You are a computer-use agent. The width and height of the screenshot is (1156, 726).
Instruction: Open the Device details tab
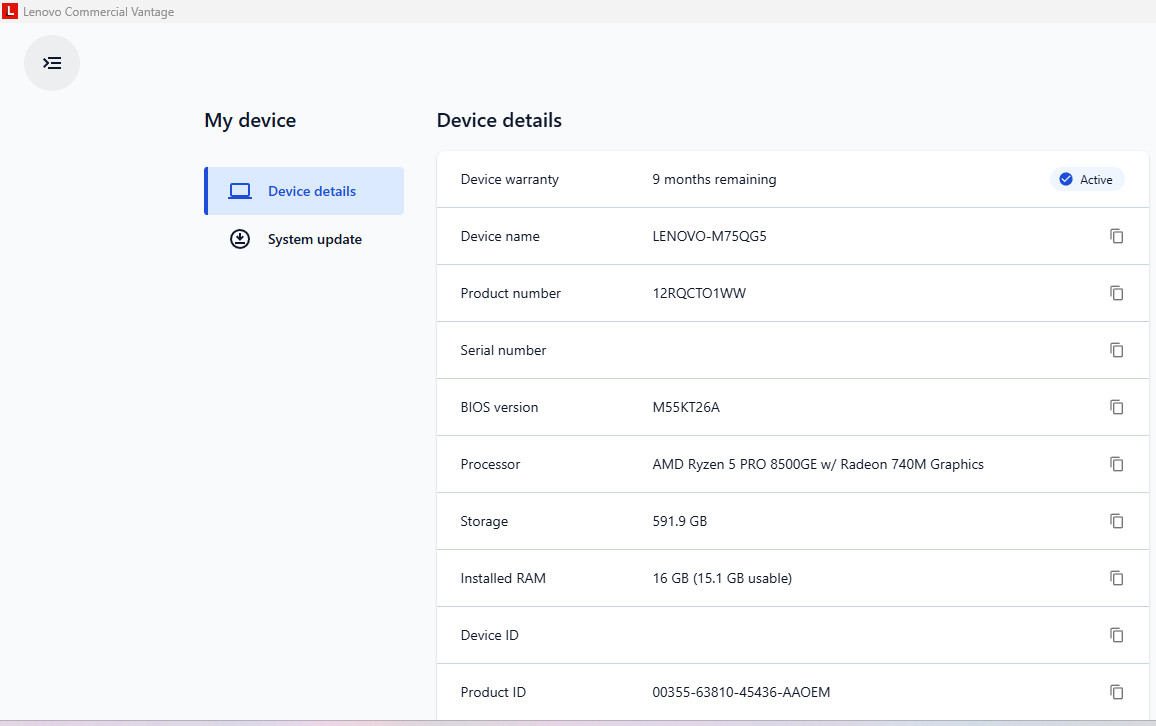tap(304, 191)
